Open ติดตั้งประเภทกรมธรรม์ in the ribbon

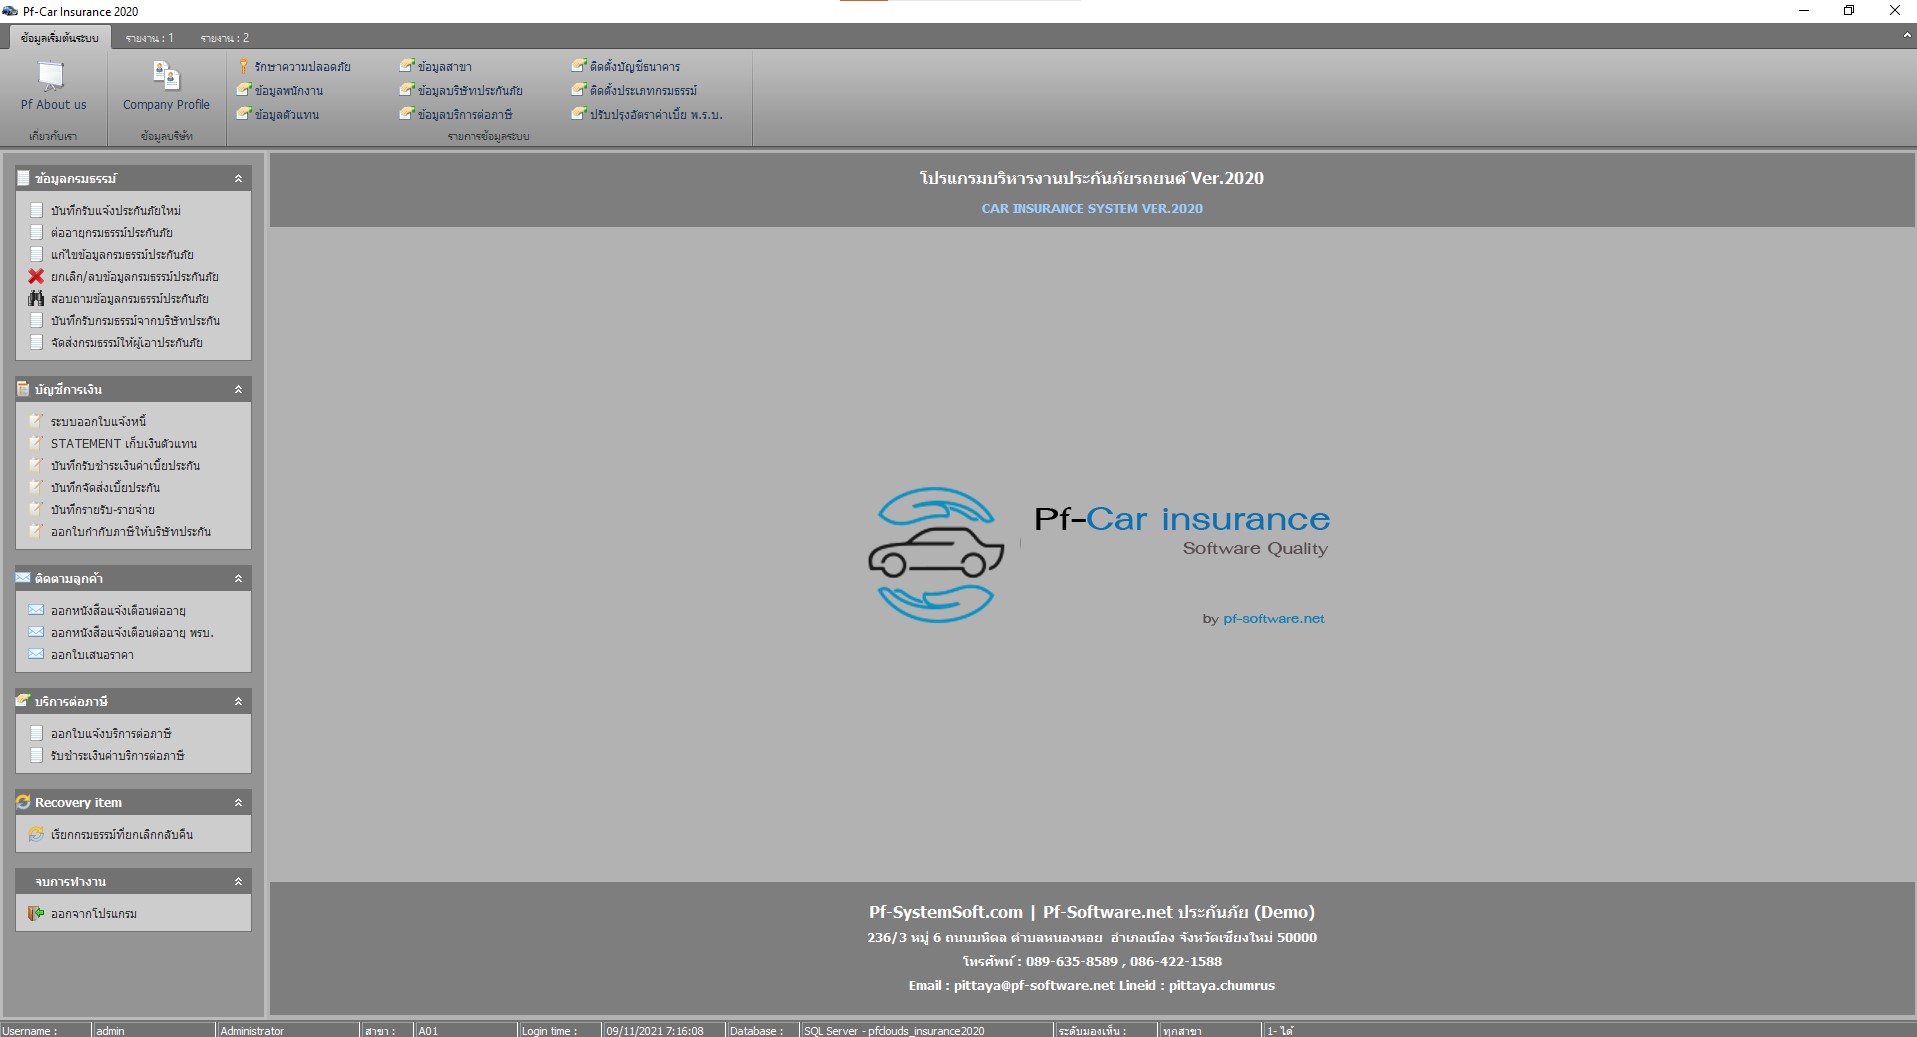point(634,90)
